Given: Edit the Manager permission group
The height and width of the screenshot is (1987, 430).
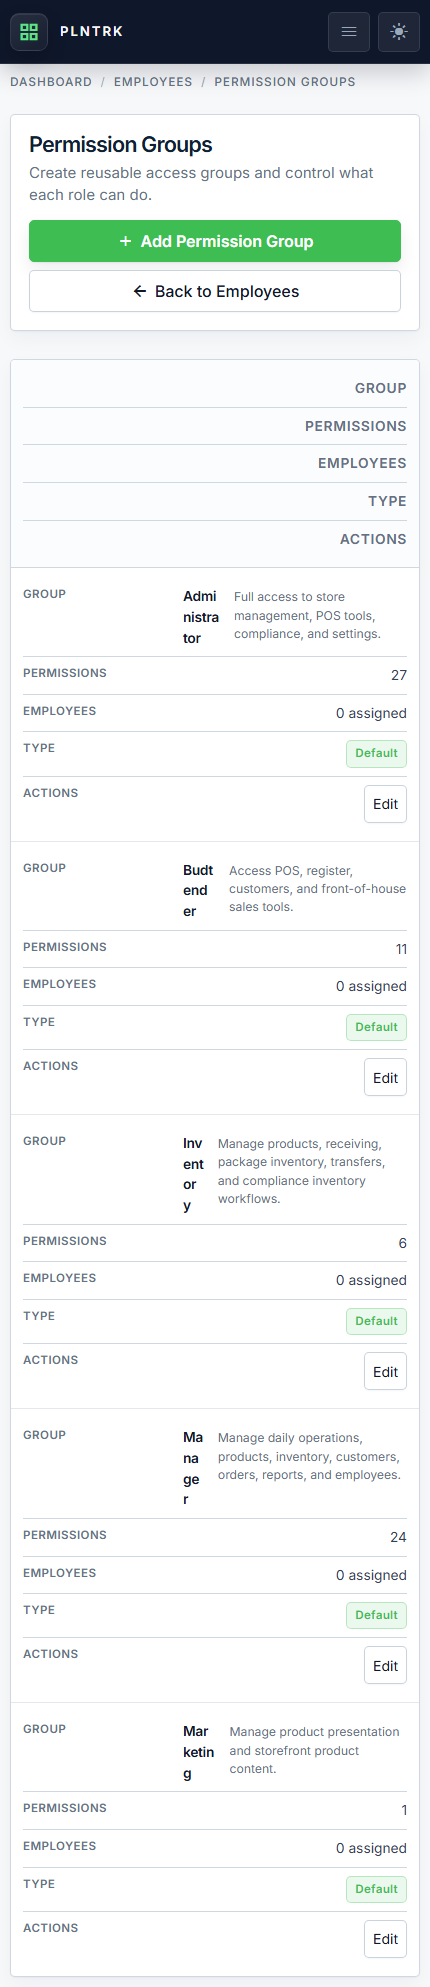Looking at the screenshot, I should (x=385, y=1666).
